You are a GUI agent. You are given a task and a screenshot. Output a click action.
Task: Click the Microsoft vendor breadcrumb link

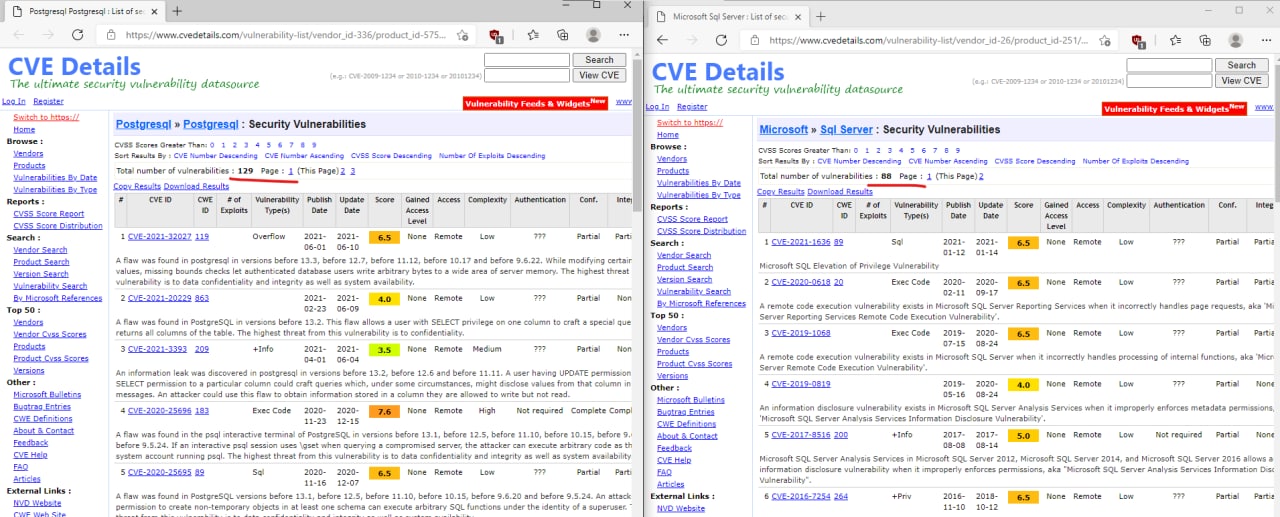coord(783,129)
